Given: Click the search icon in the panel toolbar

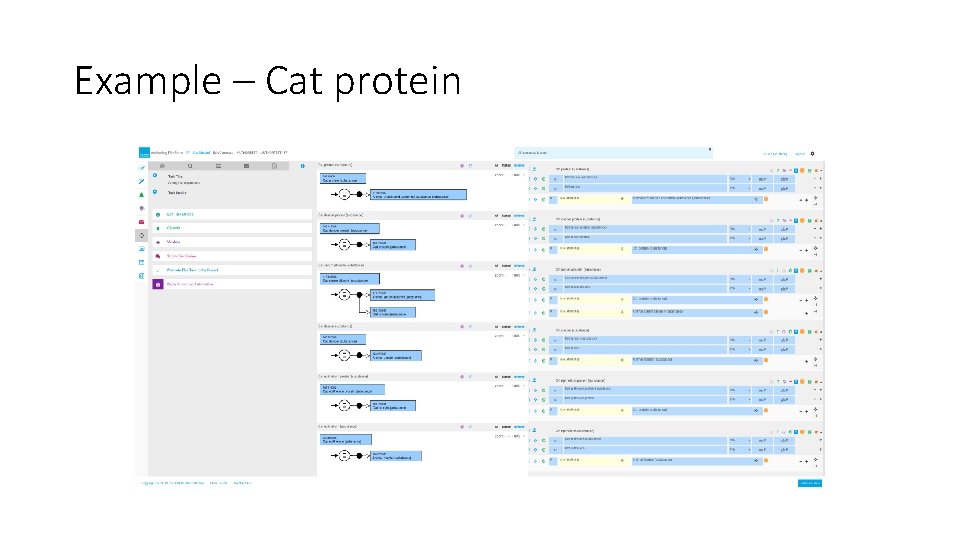Looking at the screenshot, I should [x=189, y=165].
